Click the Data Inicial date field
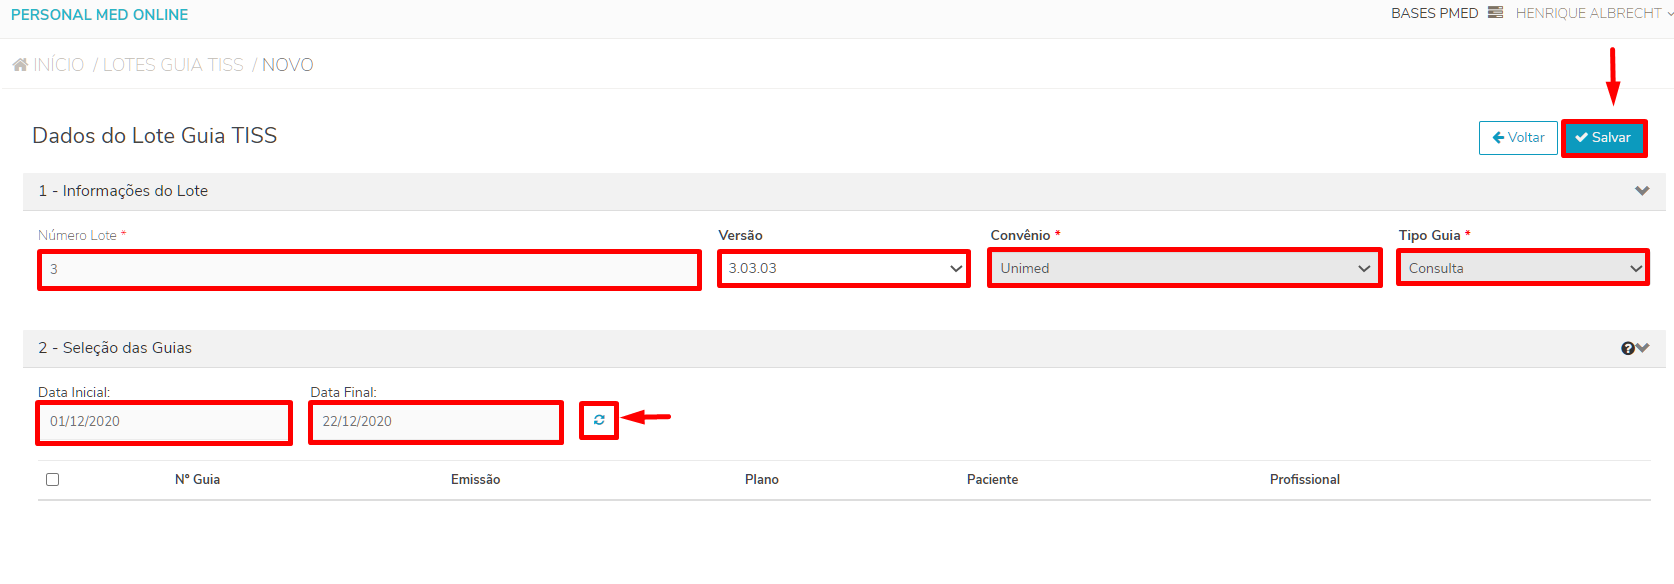Image resolution: width=1674 pixels, height=584 pixels. [x=165, y=422]
